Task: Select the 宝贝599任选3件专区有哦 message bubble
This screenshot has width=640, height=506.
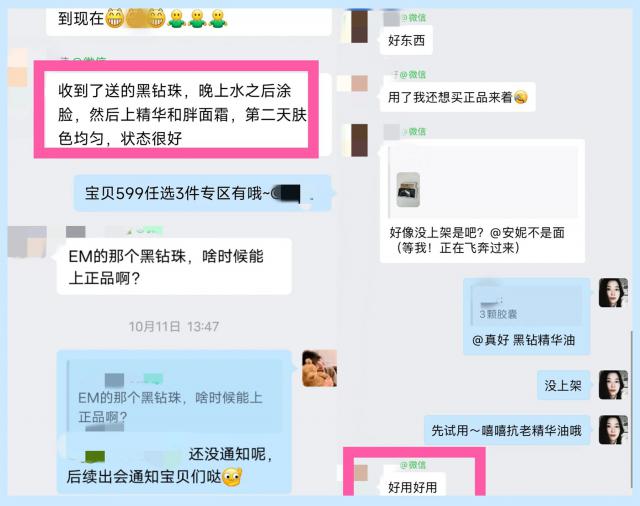Action: pos(202,193)
